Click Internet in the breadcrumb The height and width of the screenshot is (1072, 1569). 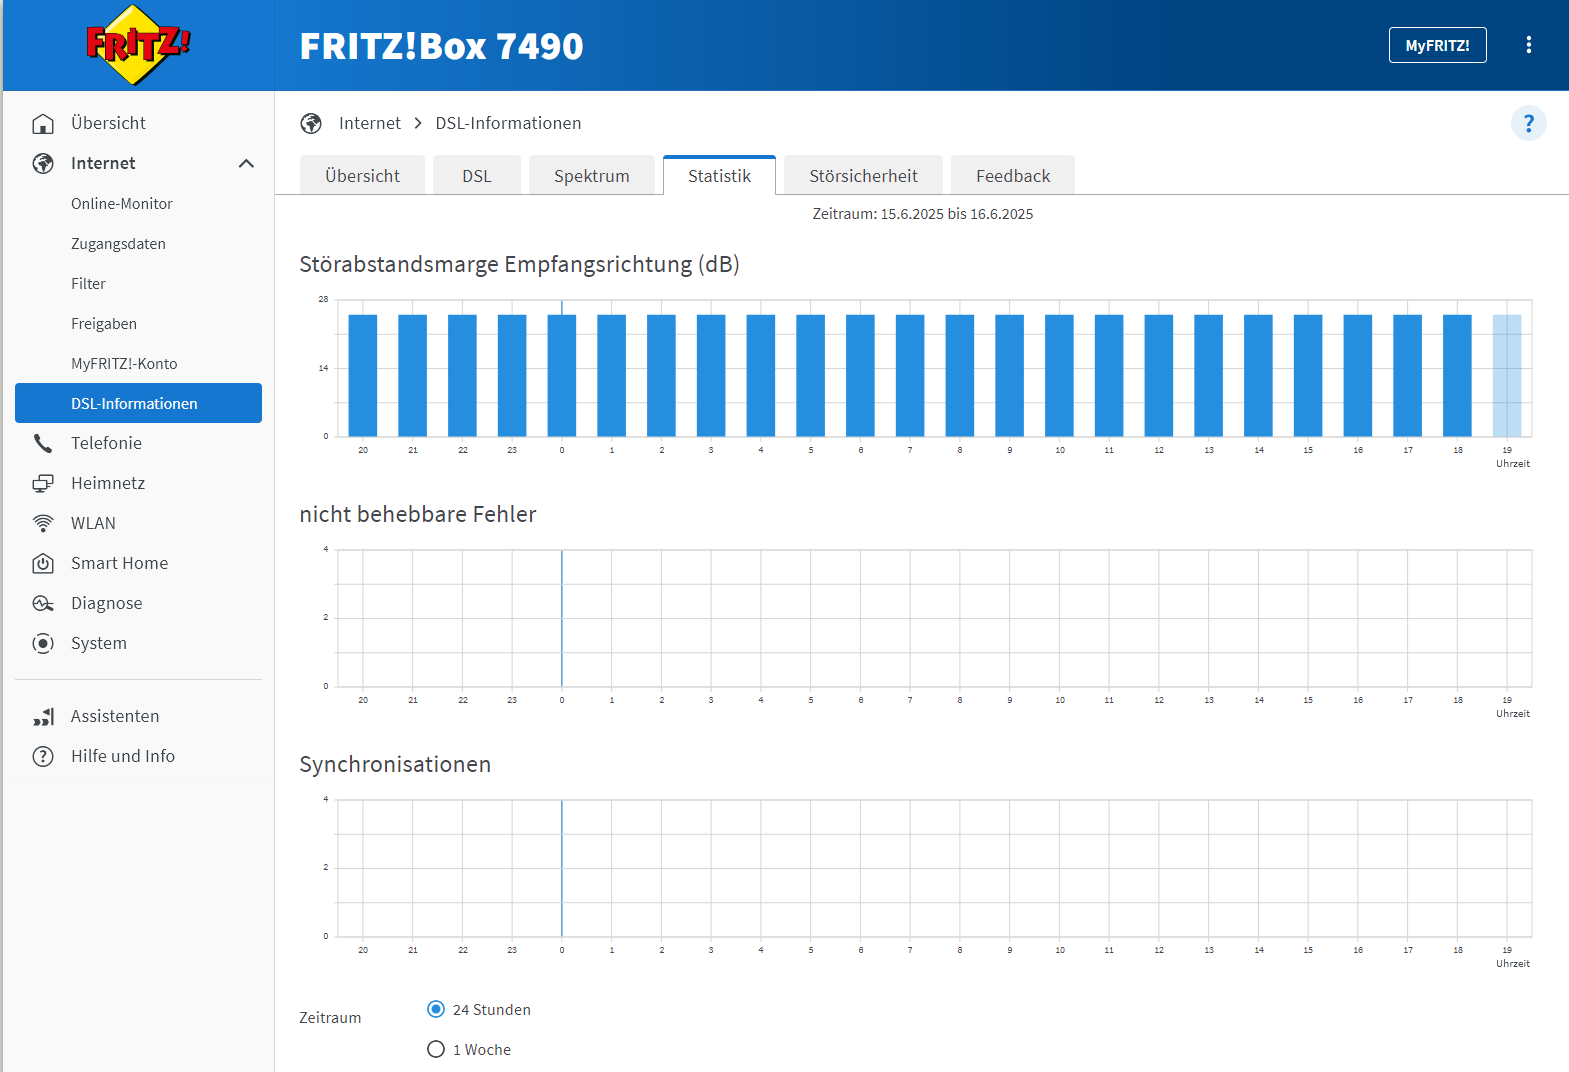click(369, 123)
